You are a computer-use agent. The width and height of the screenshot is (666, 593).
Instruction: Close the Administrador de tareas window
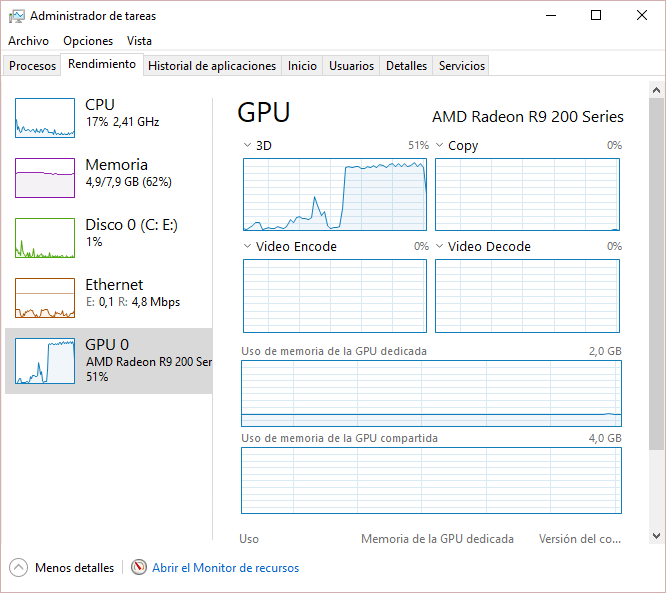click(642, 16)
